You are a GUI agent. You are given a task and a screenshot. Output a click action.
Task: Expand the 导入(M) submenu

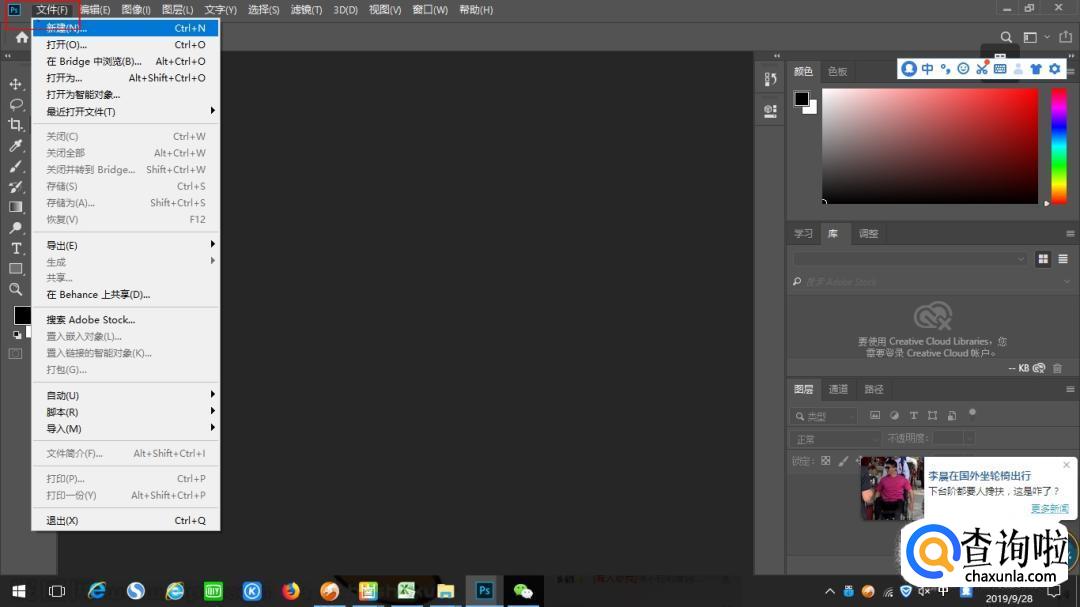(126, 429)
